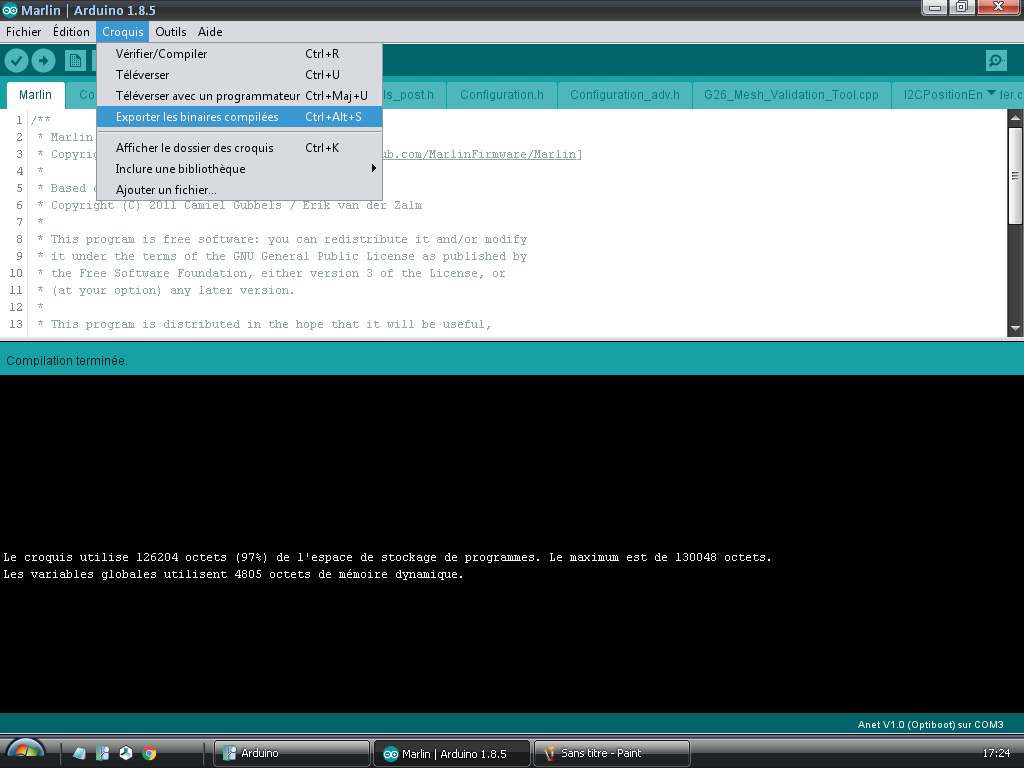Select Vérifier/Compiler menu entry
The width and height of the screenshot is (1024, 768).
[239, 54]
